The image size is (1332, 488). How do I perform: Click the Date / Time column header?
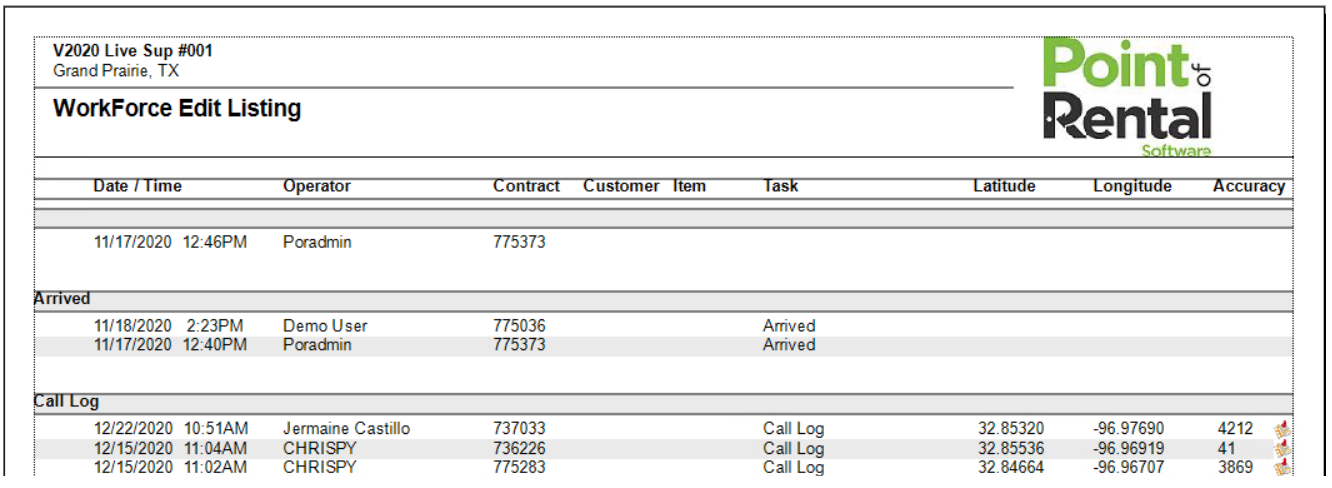[x=137, y=186]
